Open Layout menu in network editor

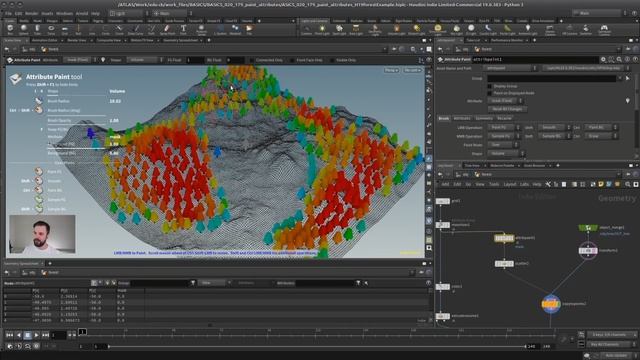coord(510,184)
